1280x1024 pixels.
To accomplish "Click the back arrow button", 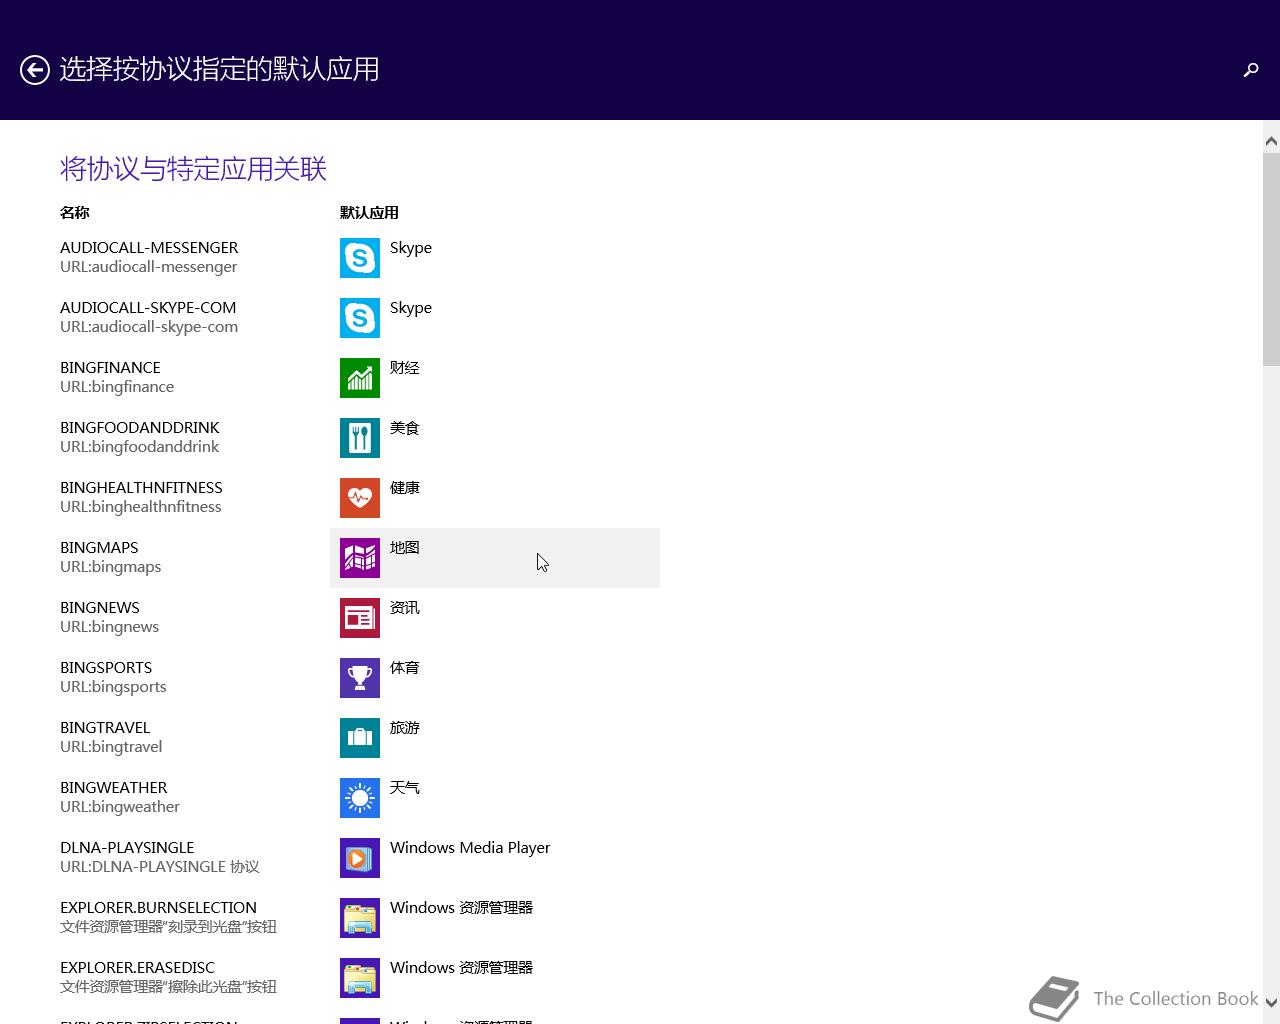I will click(x=35, y=70).
